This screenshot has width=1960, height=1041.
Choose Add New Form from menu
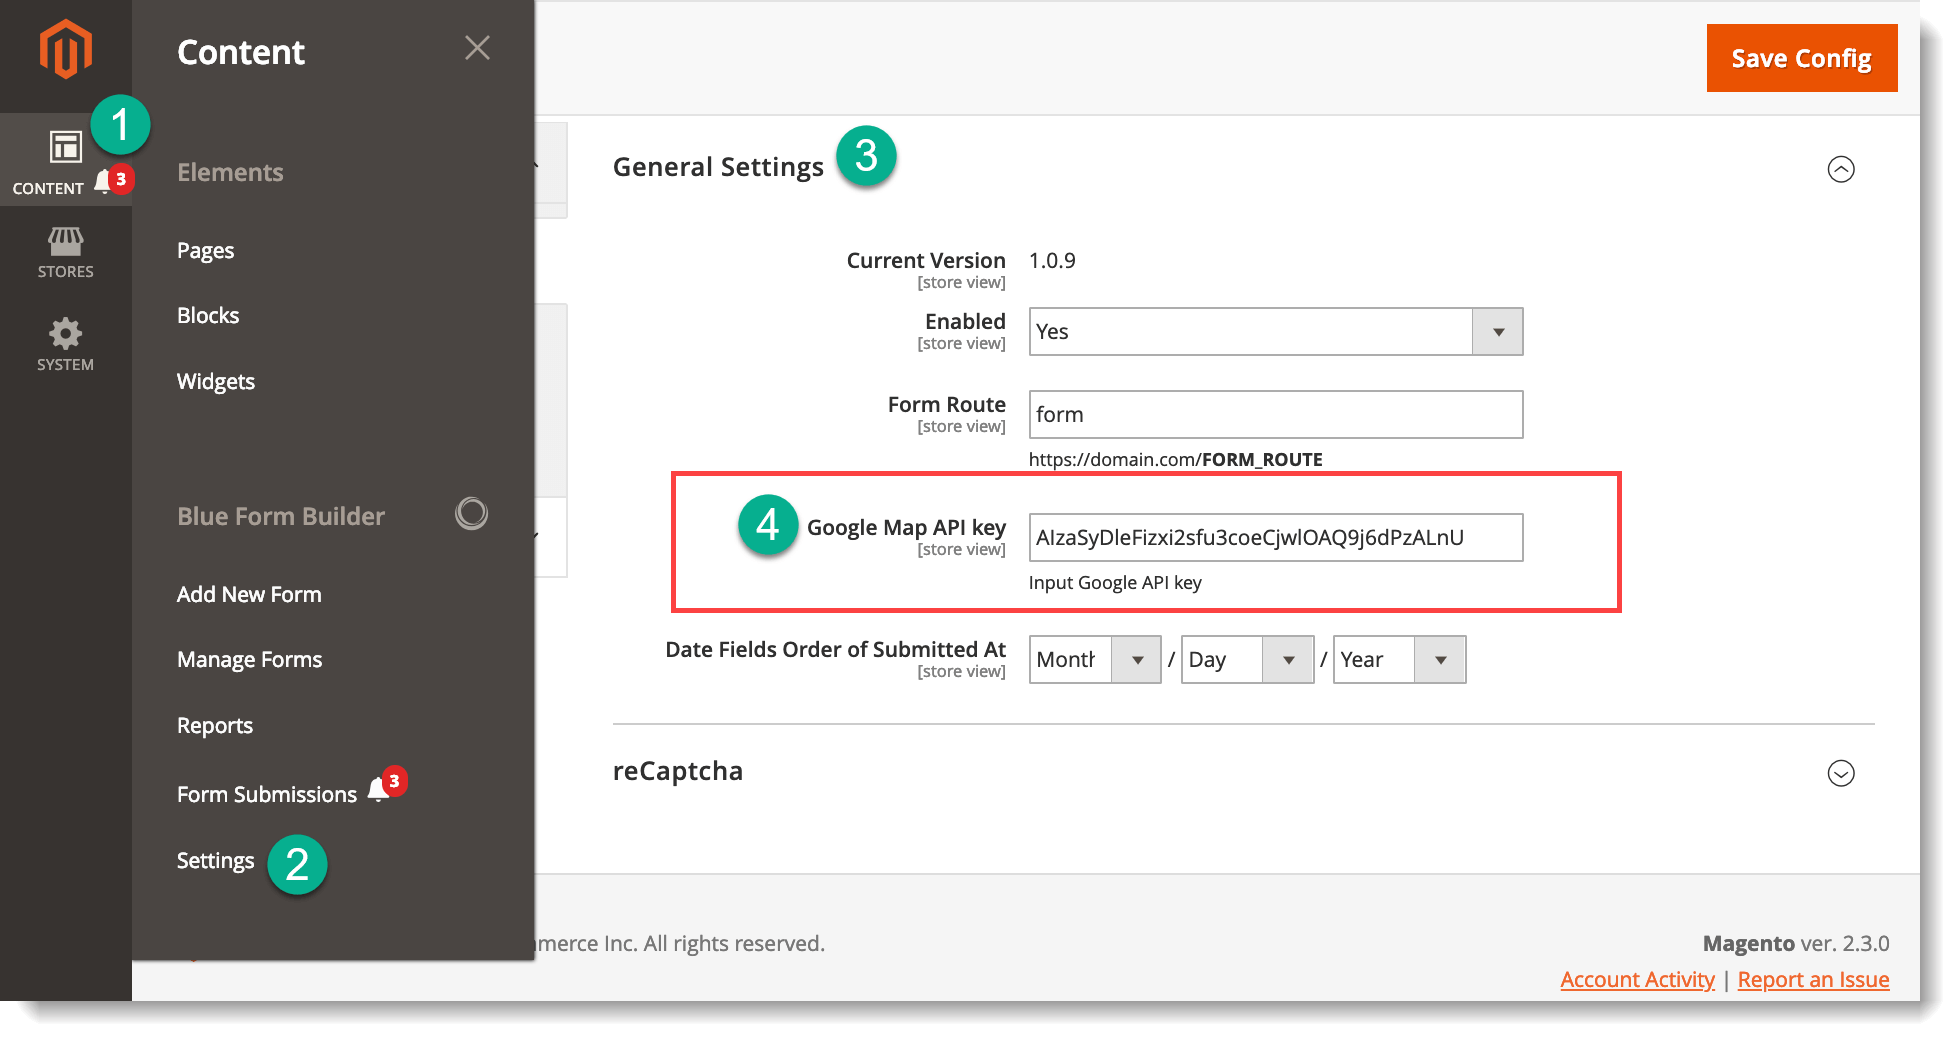coord(249,595)
